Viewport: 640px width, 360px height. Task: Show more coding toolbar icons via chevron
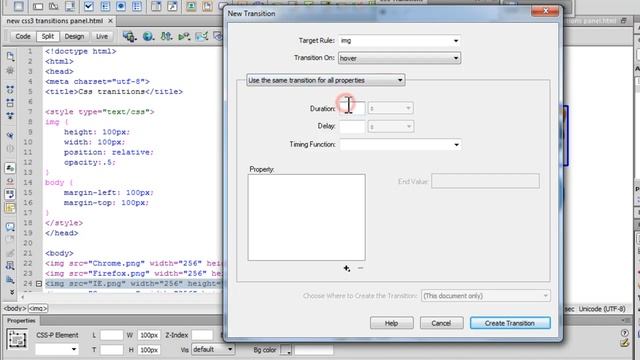[x=11, y=292]
